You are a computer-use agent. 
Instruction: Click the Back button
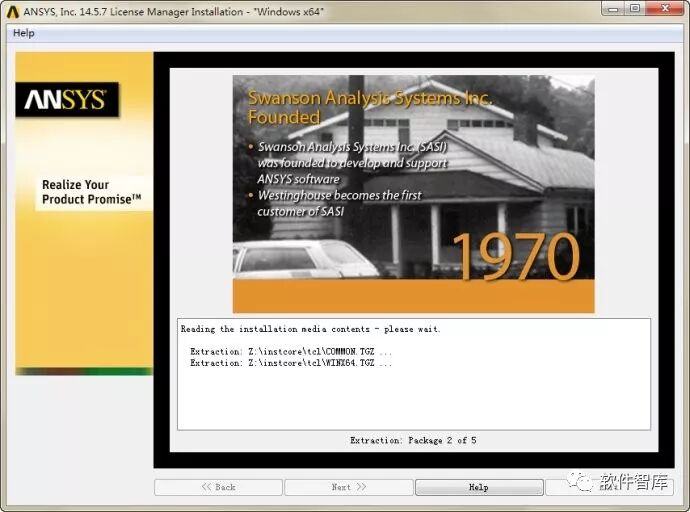click(218, 487)
